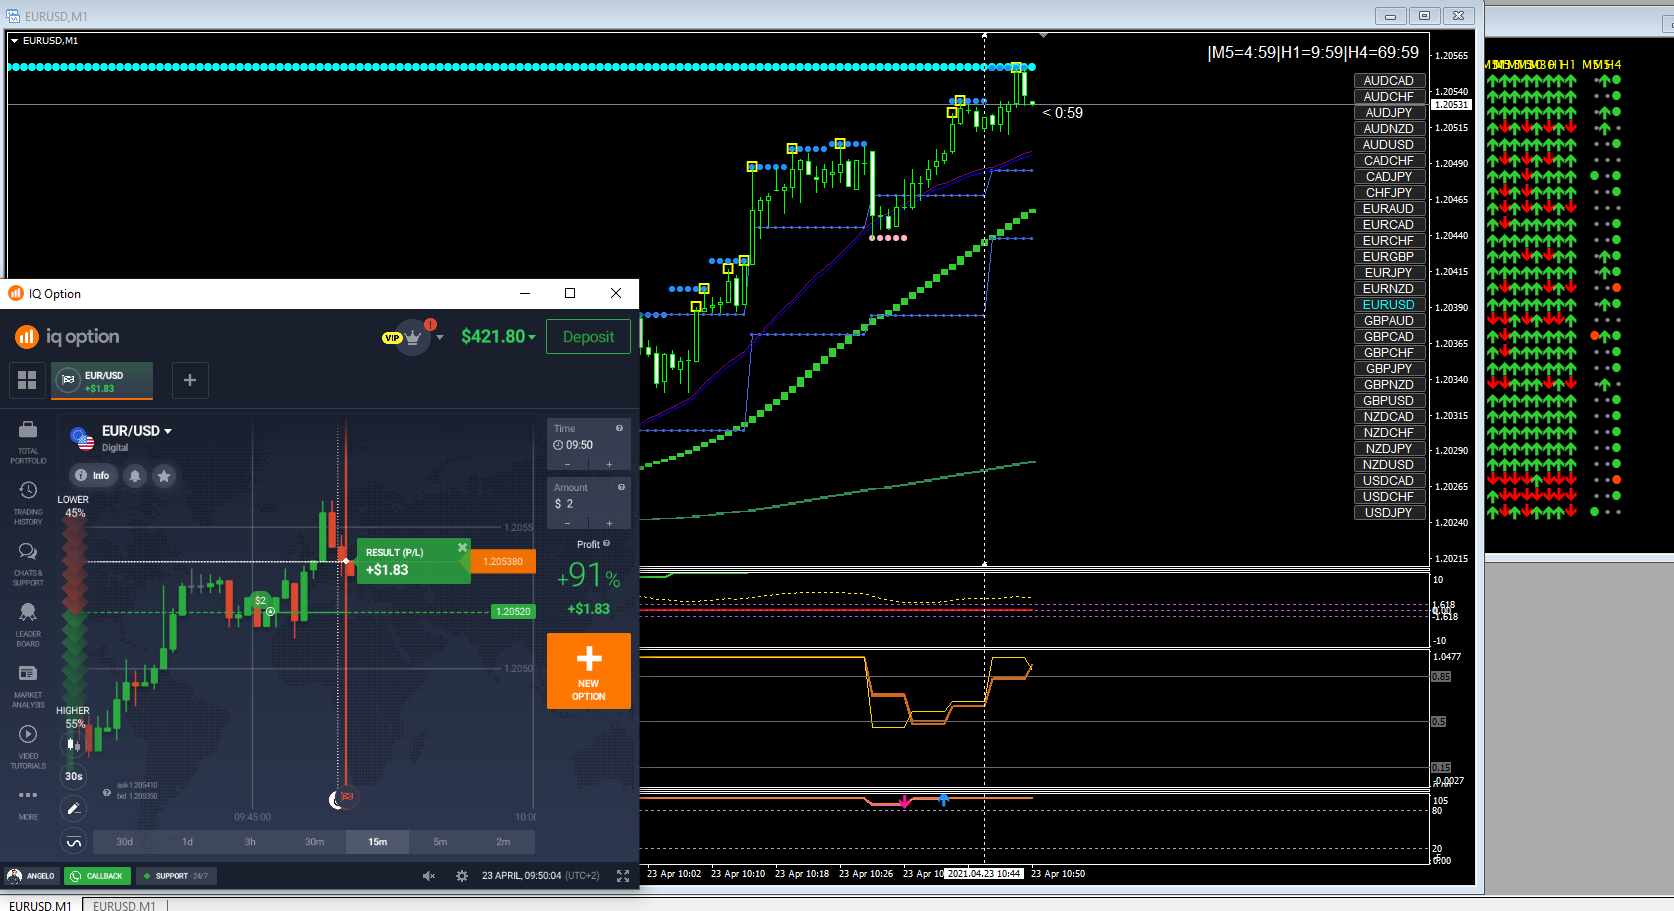Screen dimensions: 1674x911
Task: Open the multi-chart grid layout
Action: coord(27,380)
